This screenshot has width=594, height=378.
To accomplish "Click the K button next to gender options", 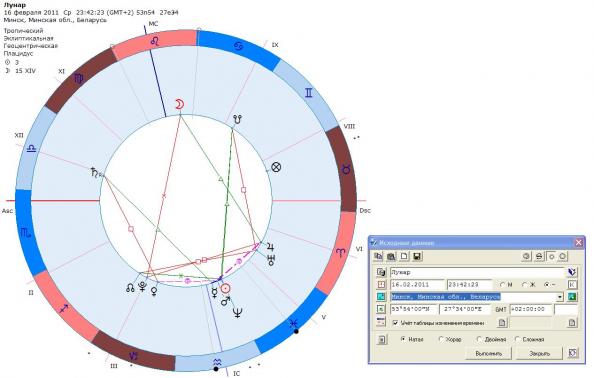I will [572, 284].
